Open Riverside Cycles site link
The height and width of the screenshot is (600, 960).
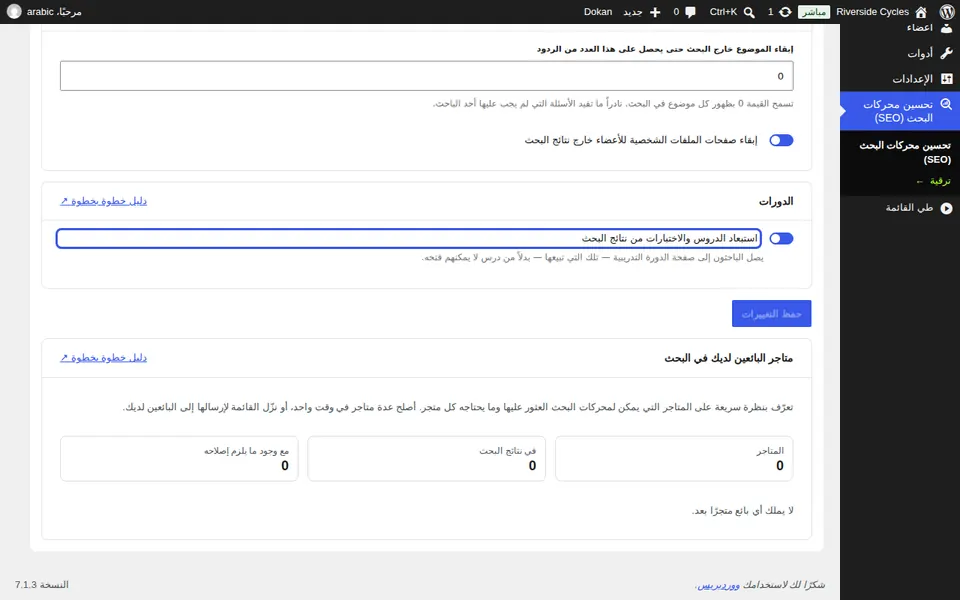pyautogui.click(x=872, y=12)
